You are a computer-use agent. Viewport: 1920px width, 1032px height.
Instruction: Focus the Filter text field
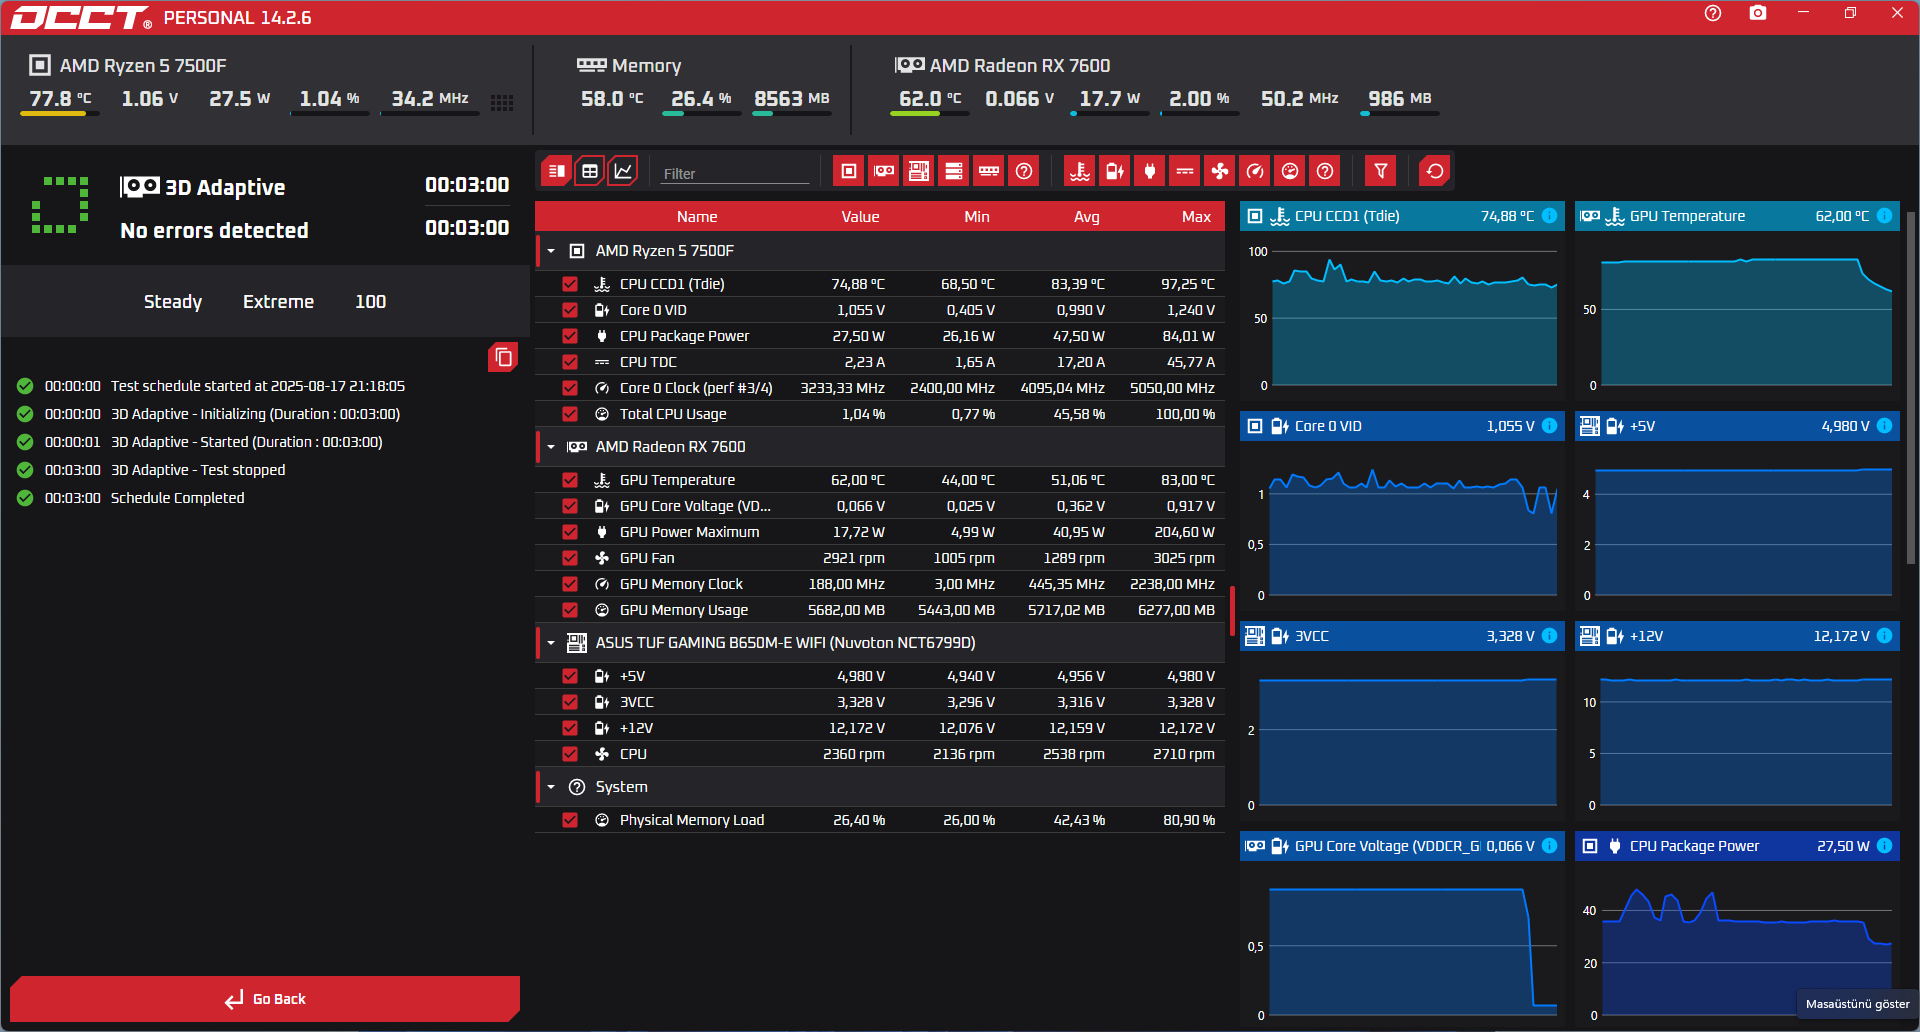(735, 173)
